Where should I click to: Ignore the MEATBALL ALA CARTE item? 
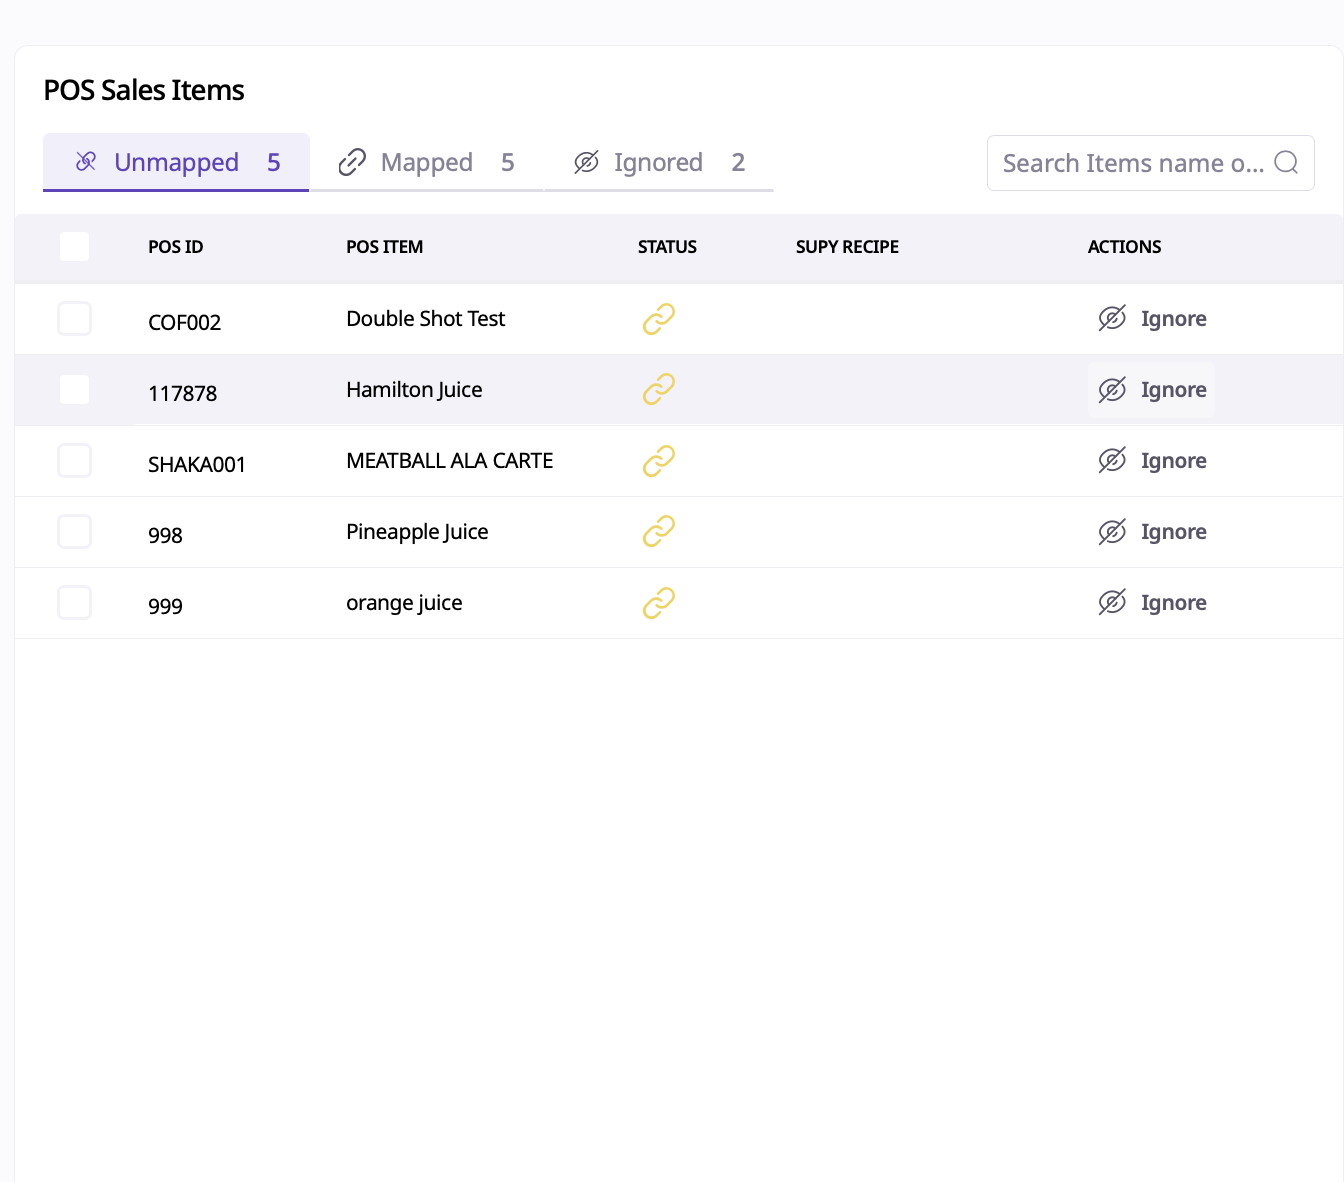coord(1152,461)
